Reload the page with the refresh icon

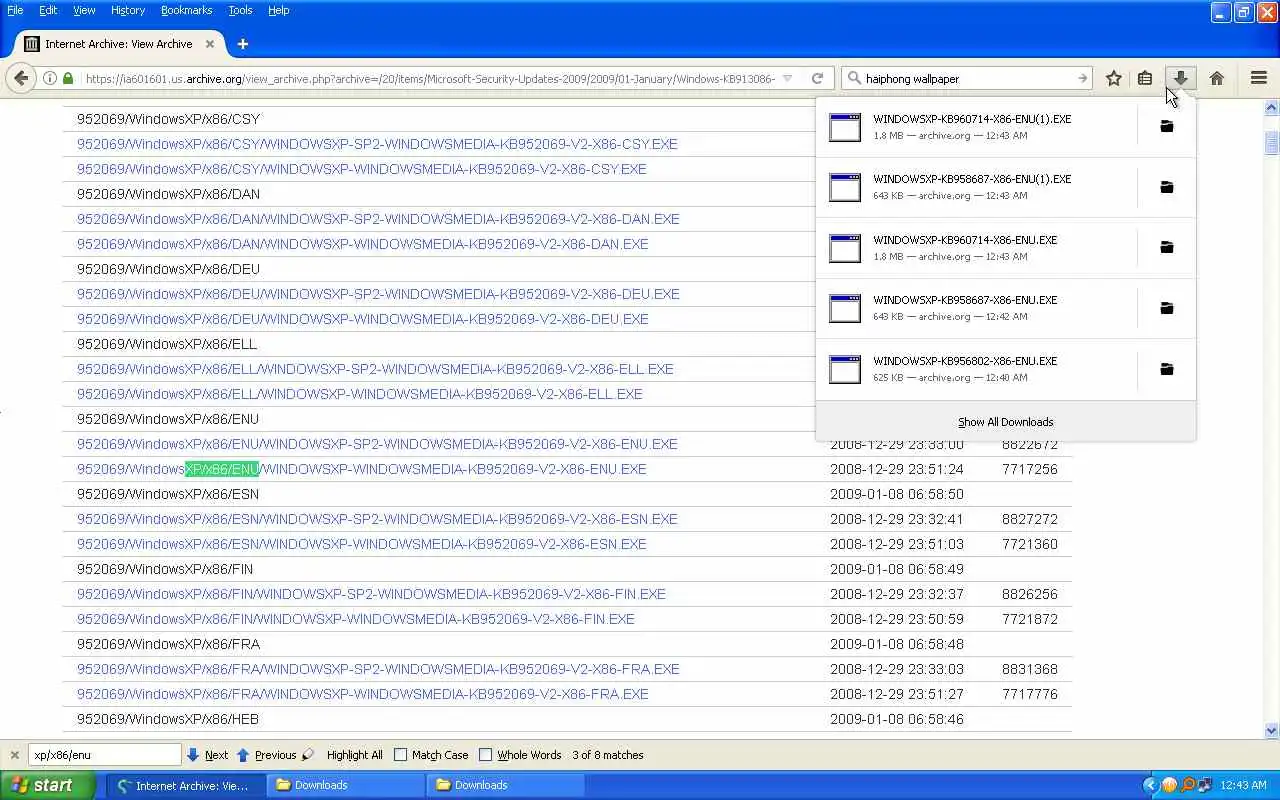pos(817,78)
